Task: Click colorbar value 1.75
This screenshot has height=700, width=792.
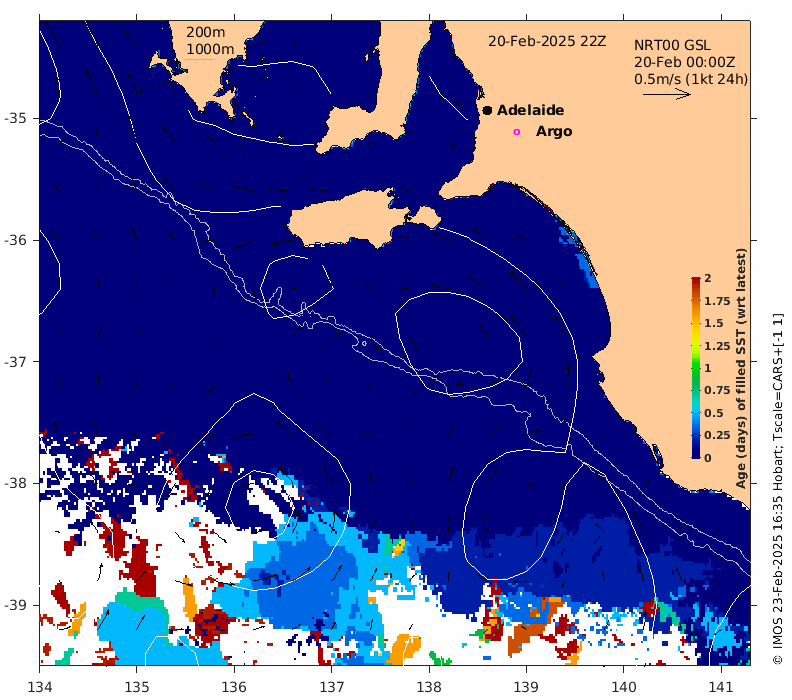Action: pos(717,301)
